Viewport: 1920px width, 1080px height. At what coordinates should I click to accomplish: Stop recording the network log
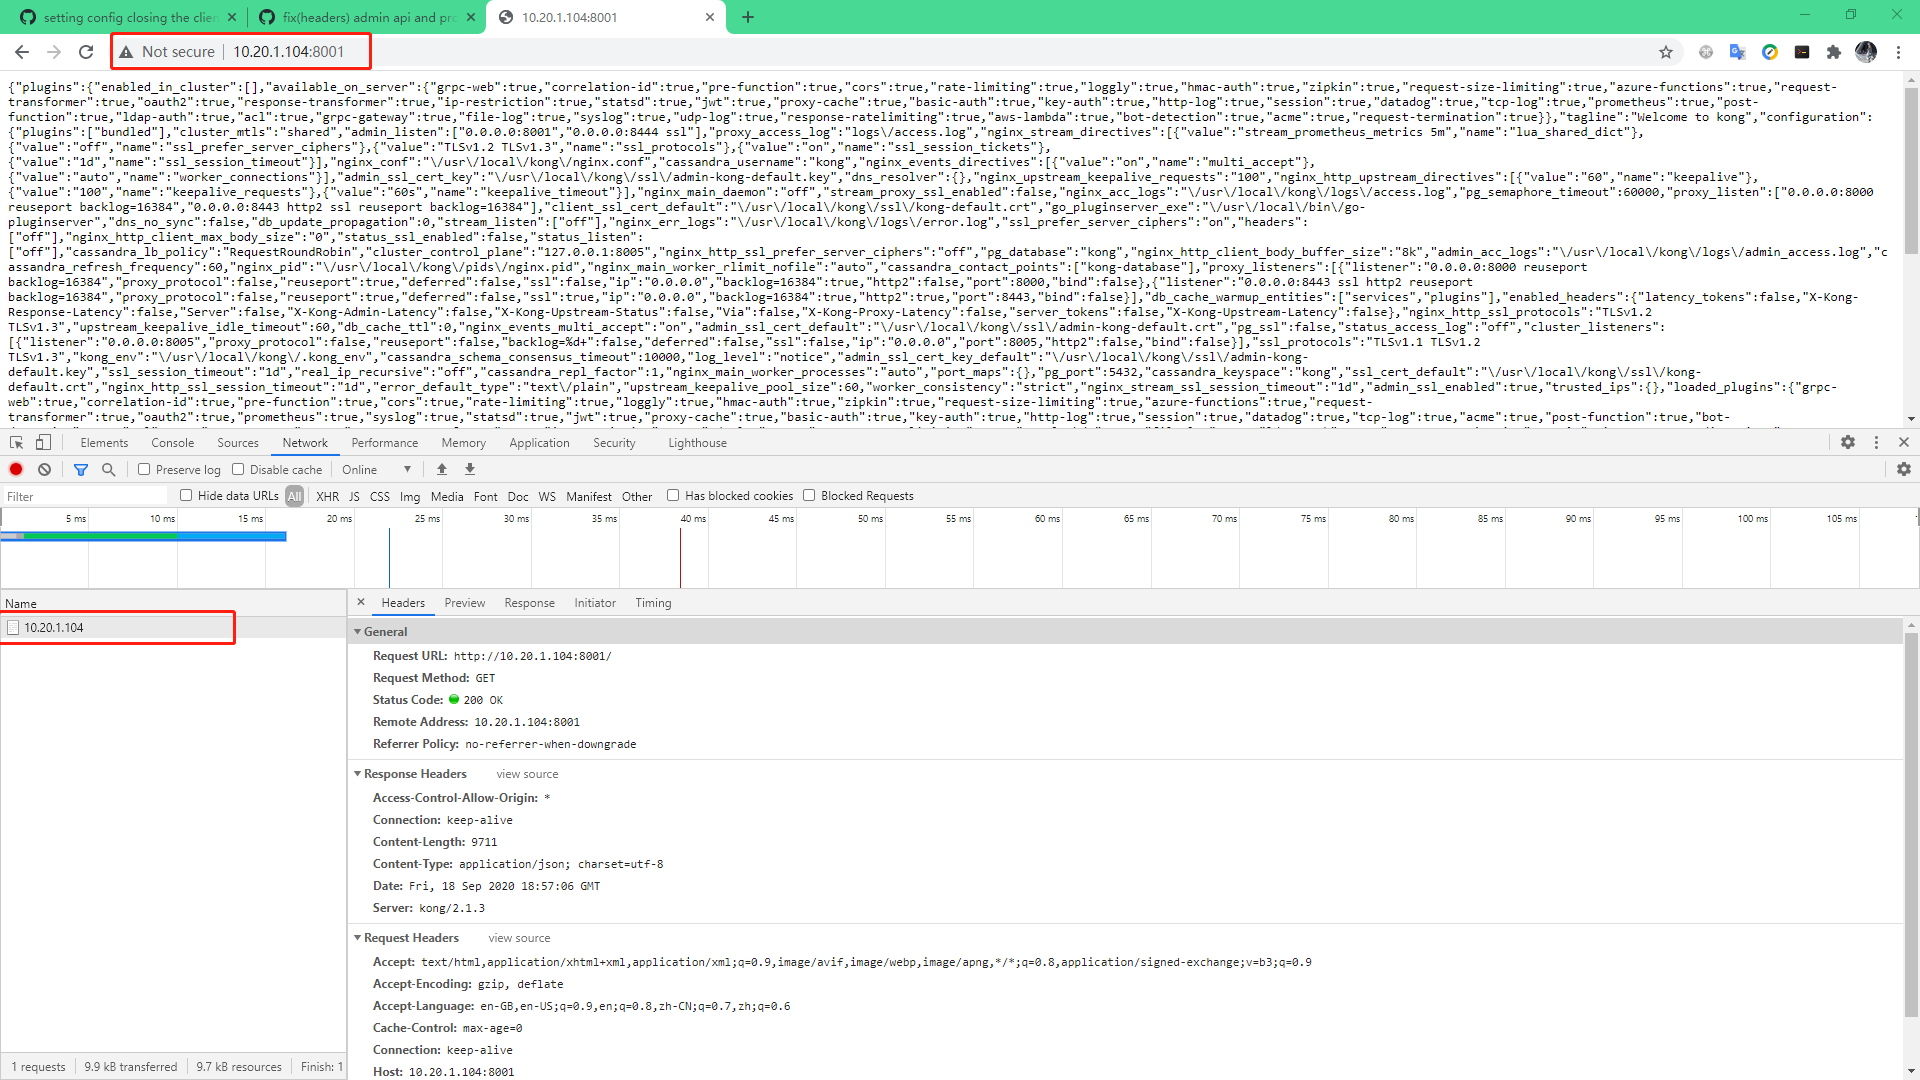[15, 469]
